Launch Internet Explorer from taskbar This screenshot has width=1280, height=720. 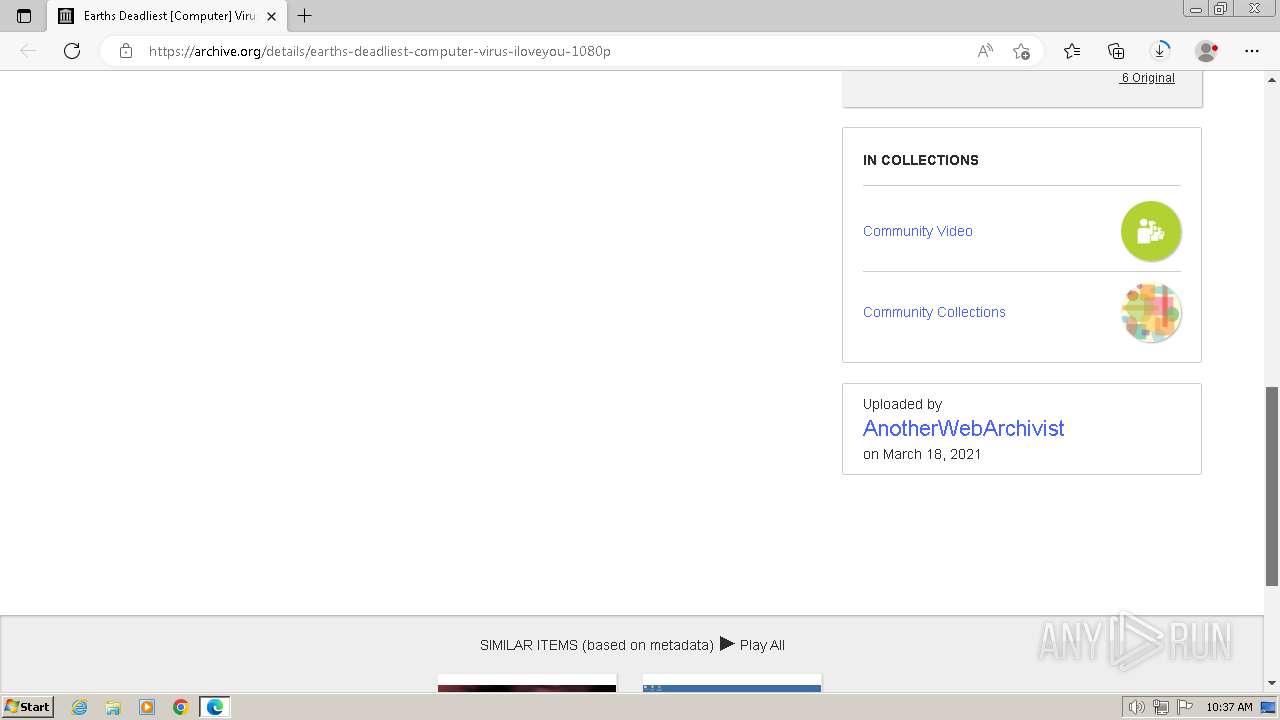coord(79,707)
